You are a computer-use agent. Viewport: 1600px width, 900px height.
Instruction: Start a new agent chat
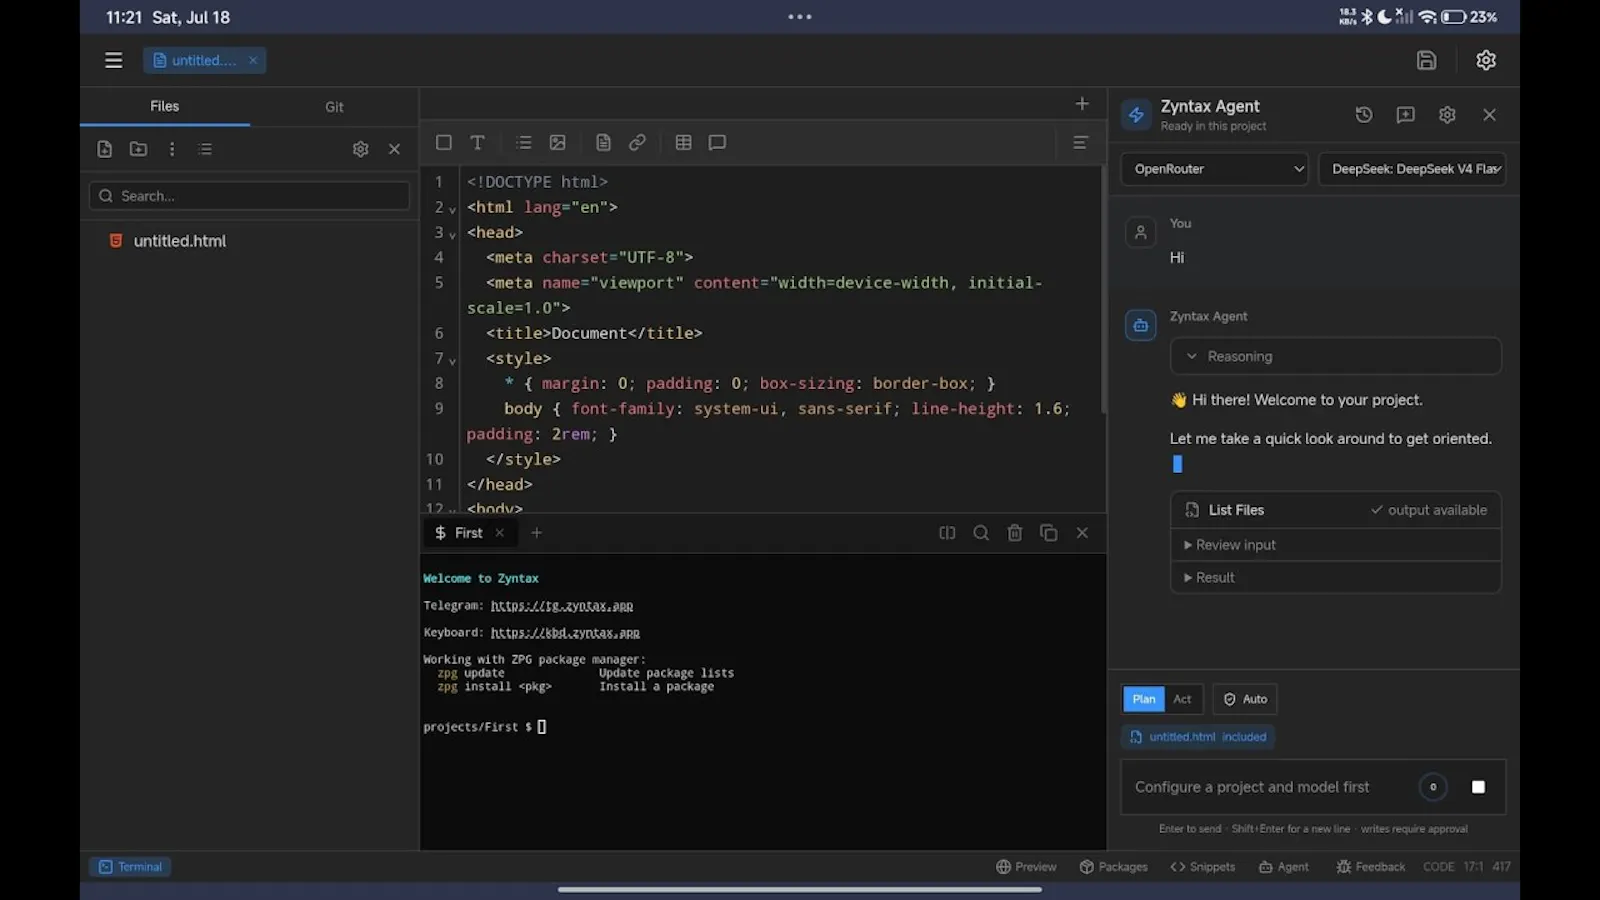click(x=1406, y=115)
